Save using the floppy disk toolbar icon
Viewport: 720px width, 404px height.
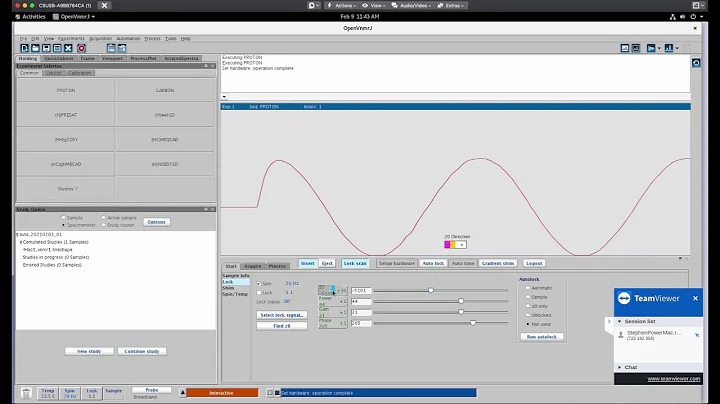click(46, 48)
